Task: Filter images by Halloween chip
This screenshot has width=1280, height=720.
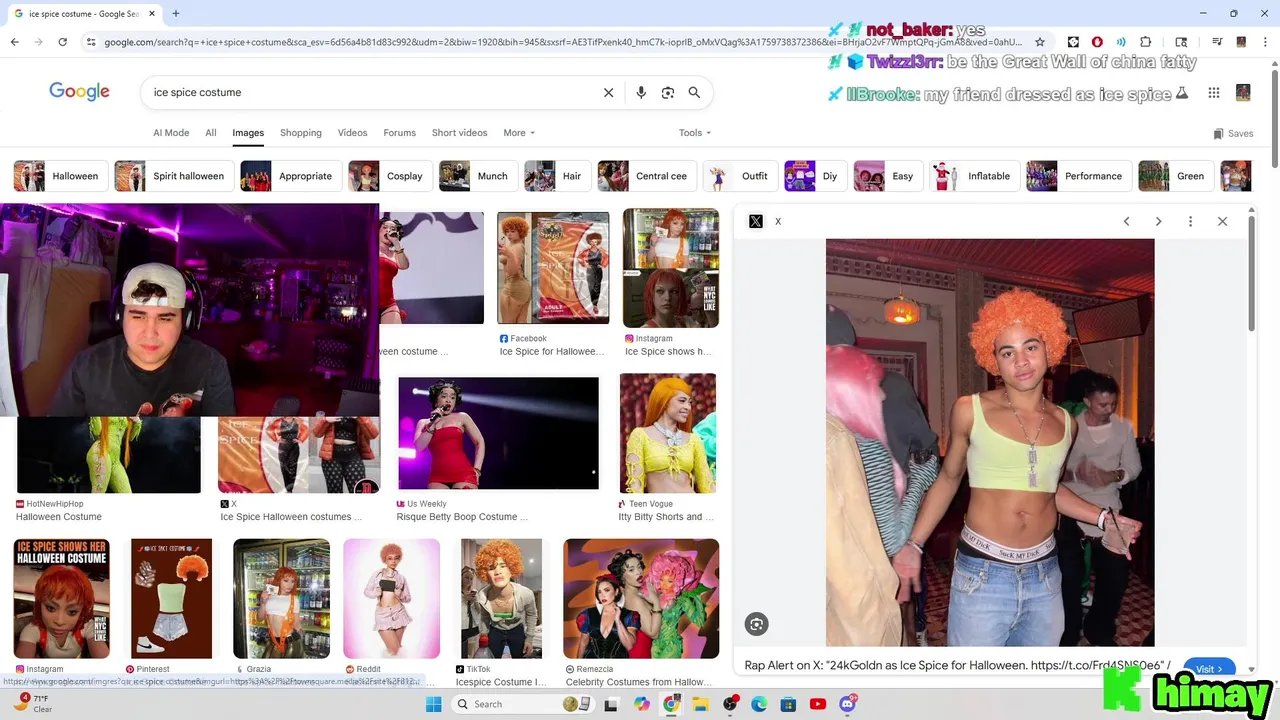Action: 61,176
